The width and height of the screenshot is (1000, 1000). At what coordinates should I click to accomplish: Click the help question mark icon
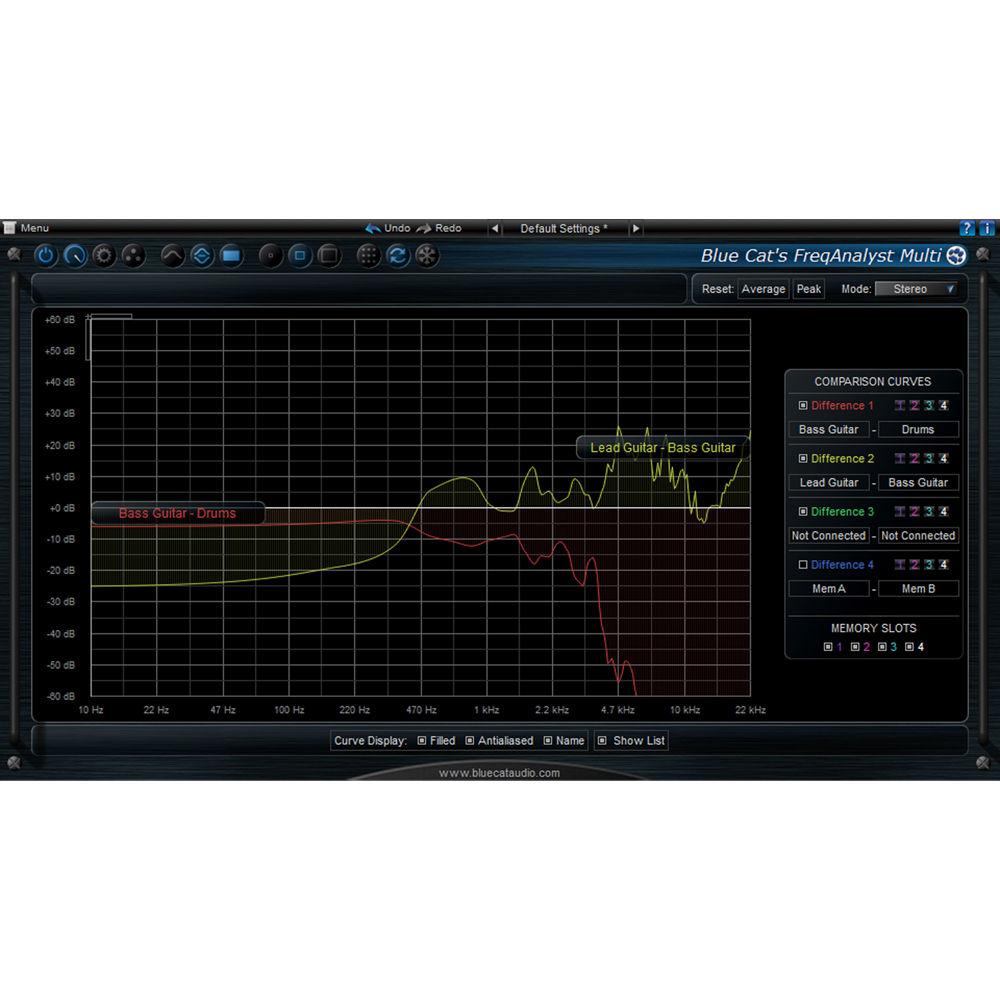968,227
